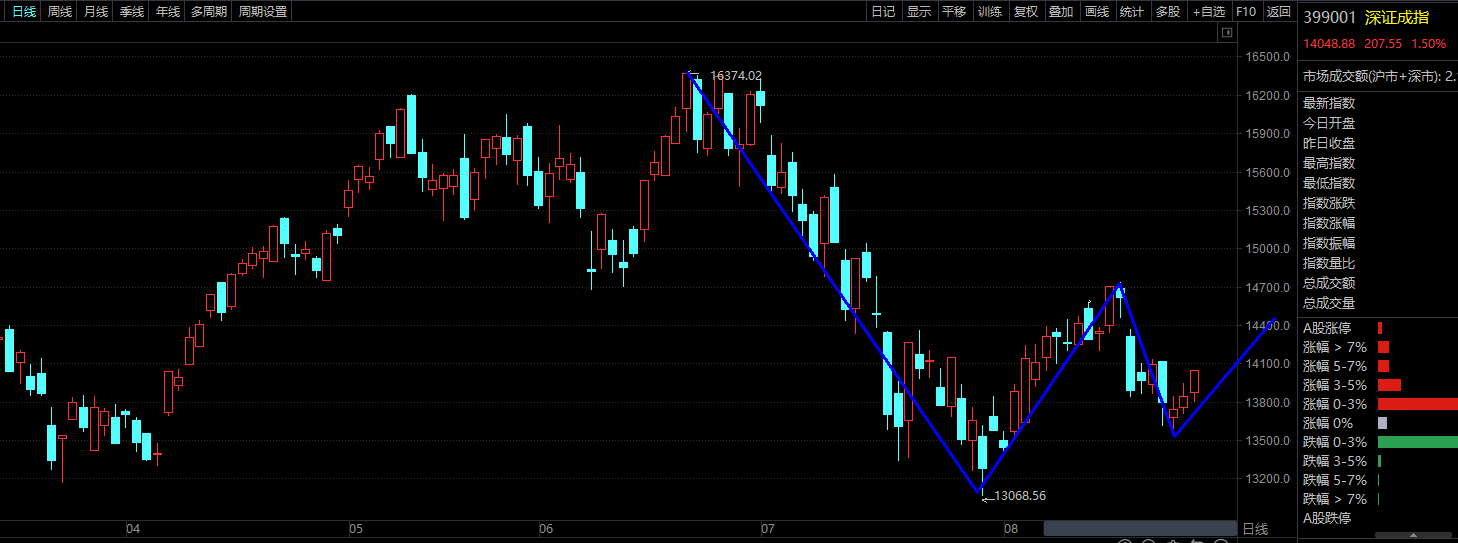1458x543 pixels.
Task: Open the 季线 quarterly chart tab
Action: (132, 12)
